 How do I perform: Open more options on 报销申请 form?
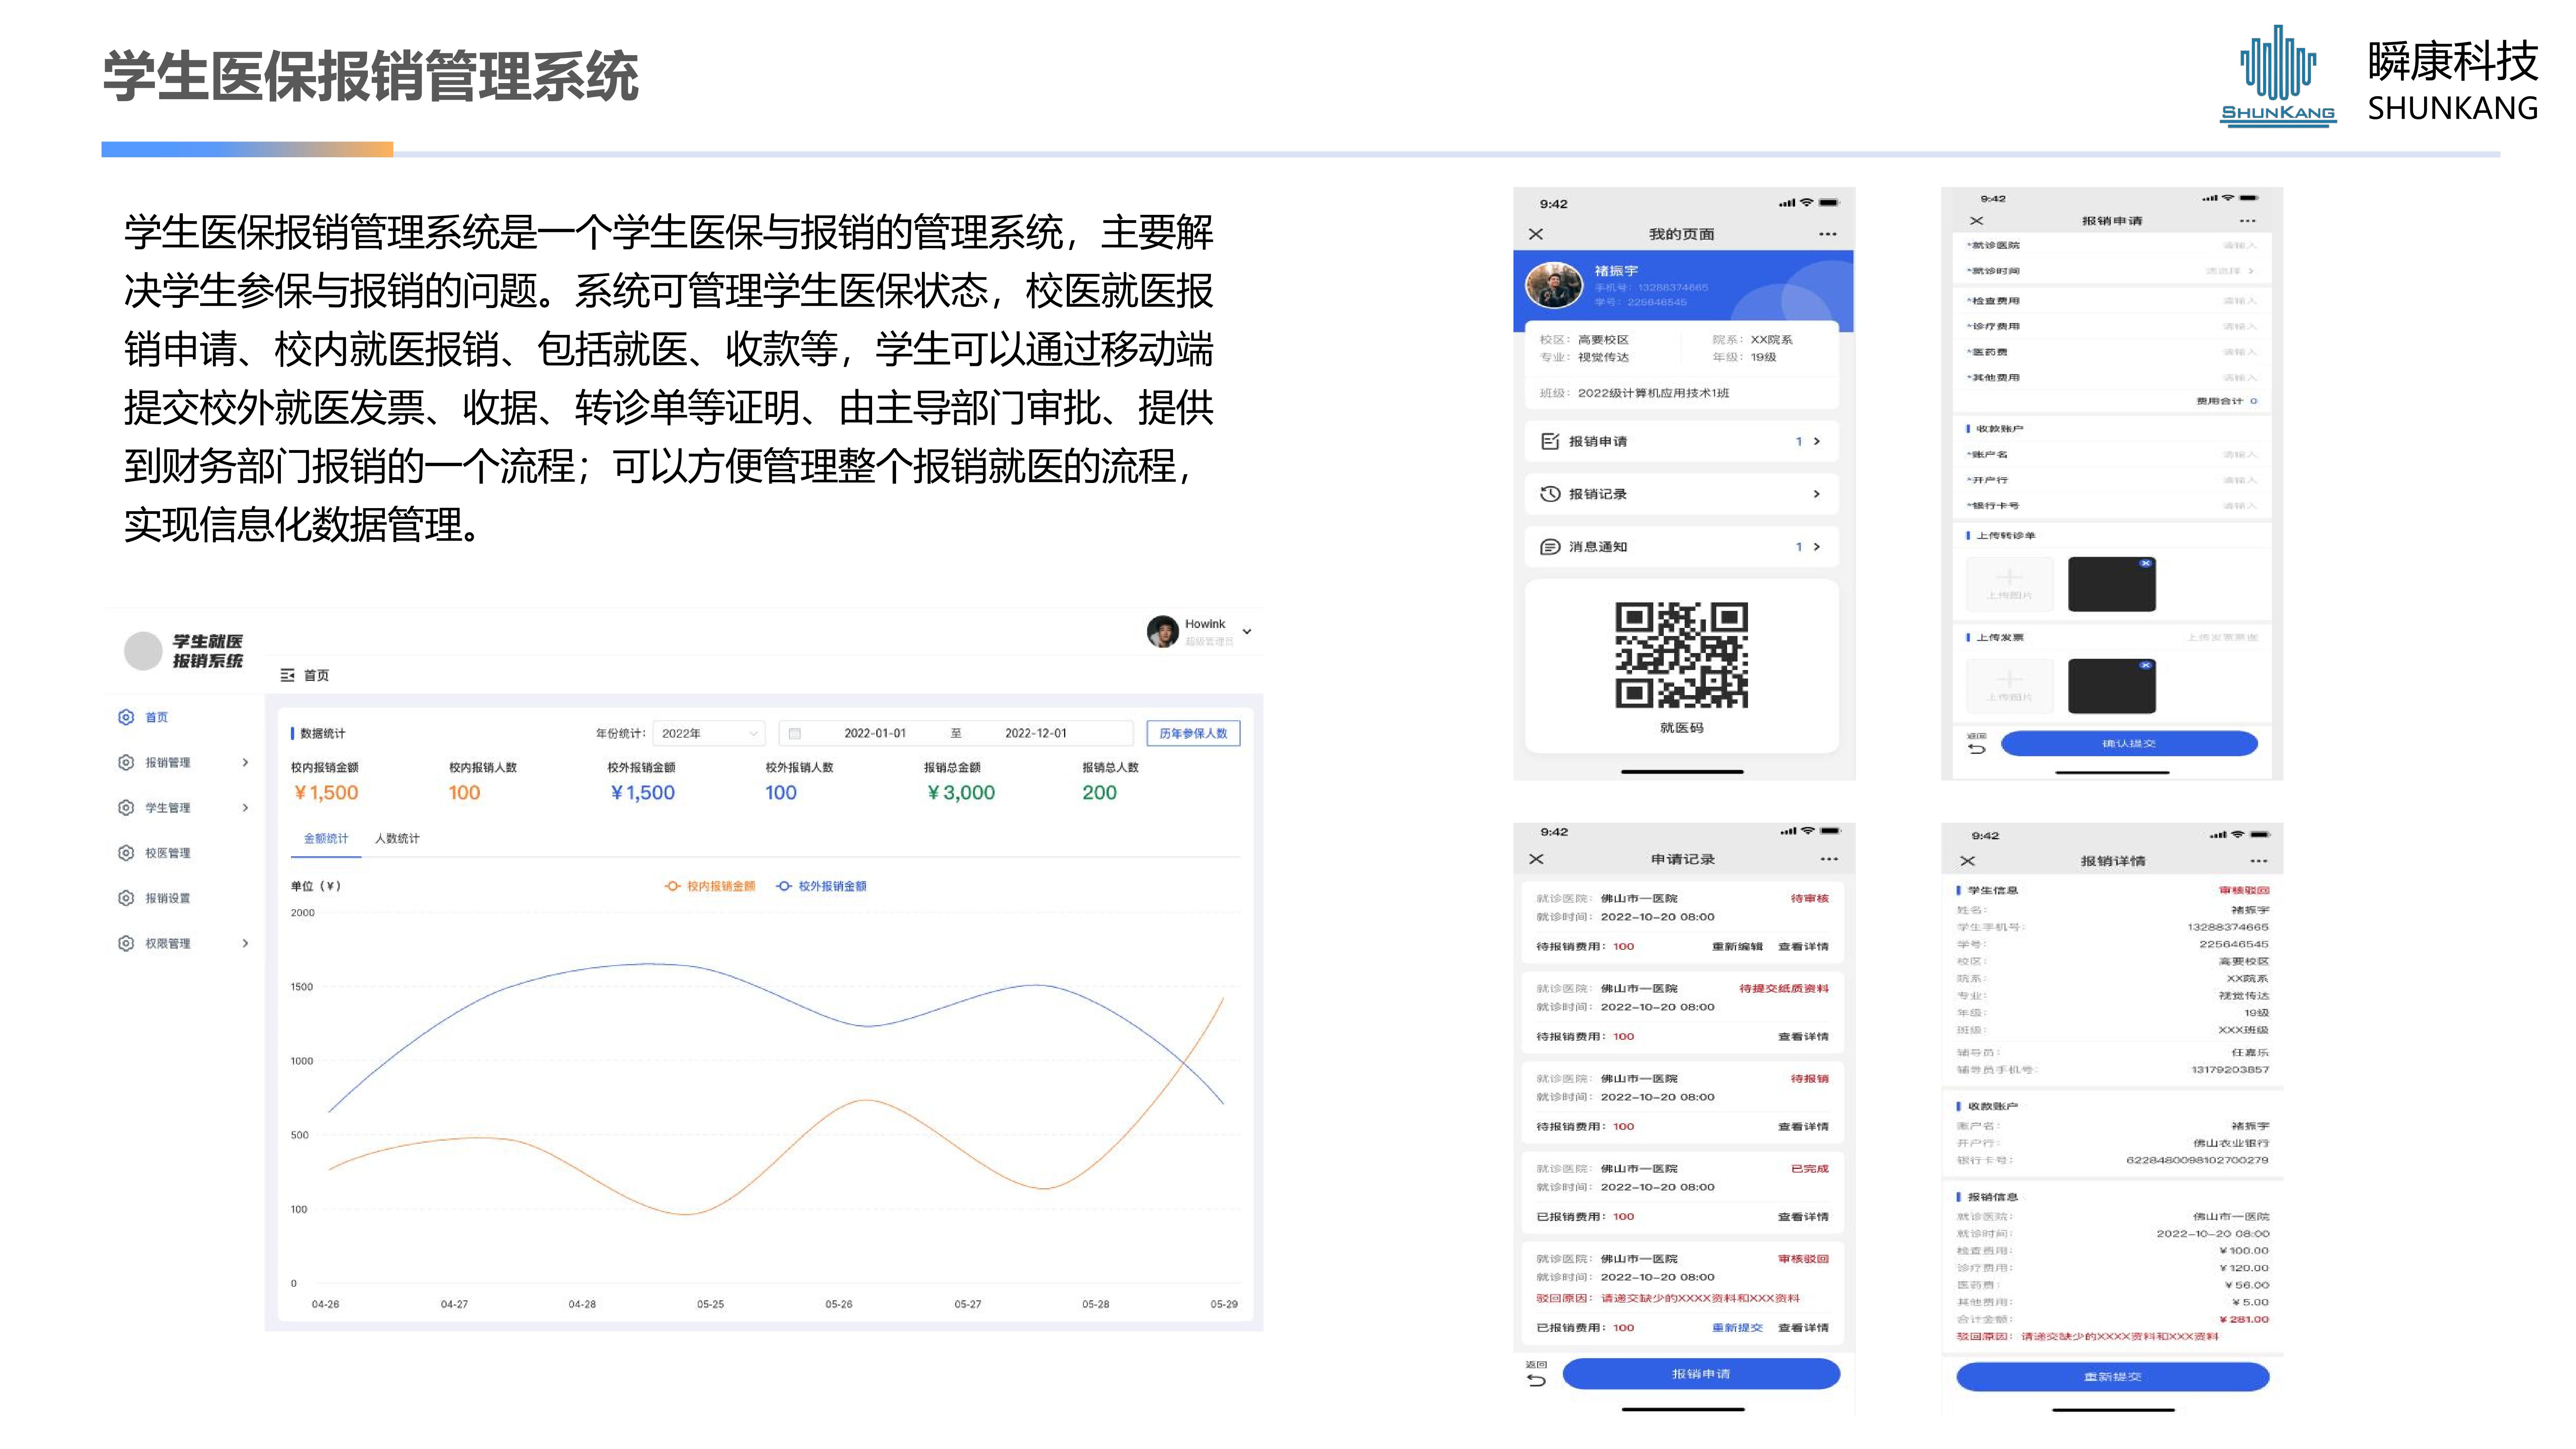2248,221
